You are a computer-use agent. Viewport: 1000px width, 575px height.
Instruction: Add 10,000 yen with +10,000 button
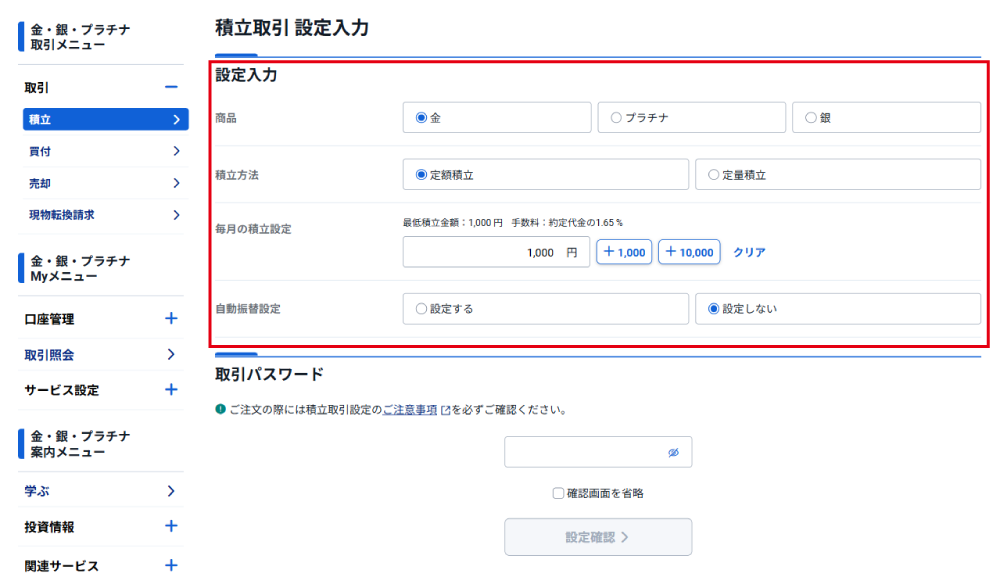(690, 253)
